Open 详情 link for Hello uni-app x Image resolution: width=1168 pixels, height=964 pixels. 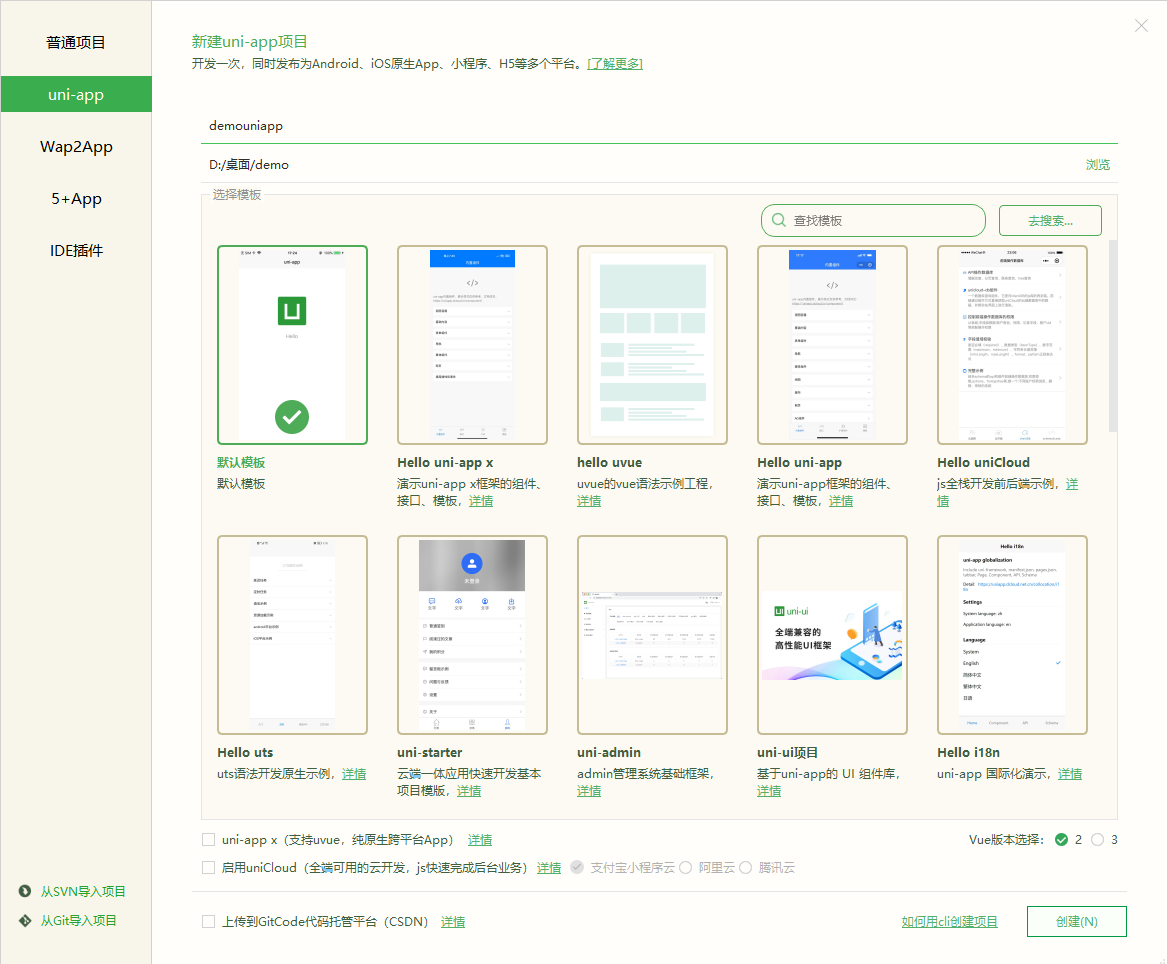(480, 501)
